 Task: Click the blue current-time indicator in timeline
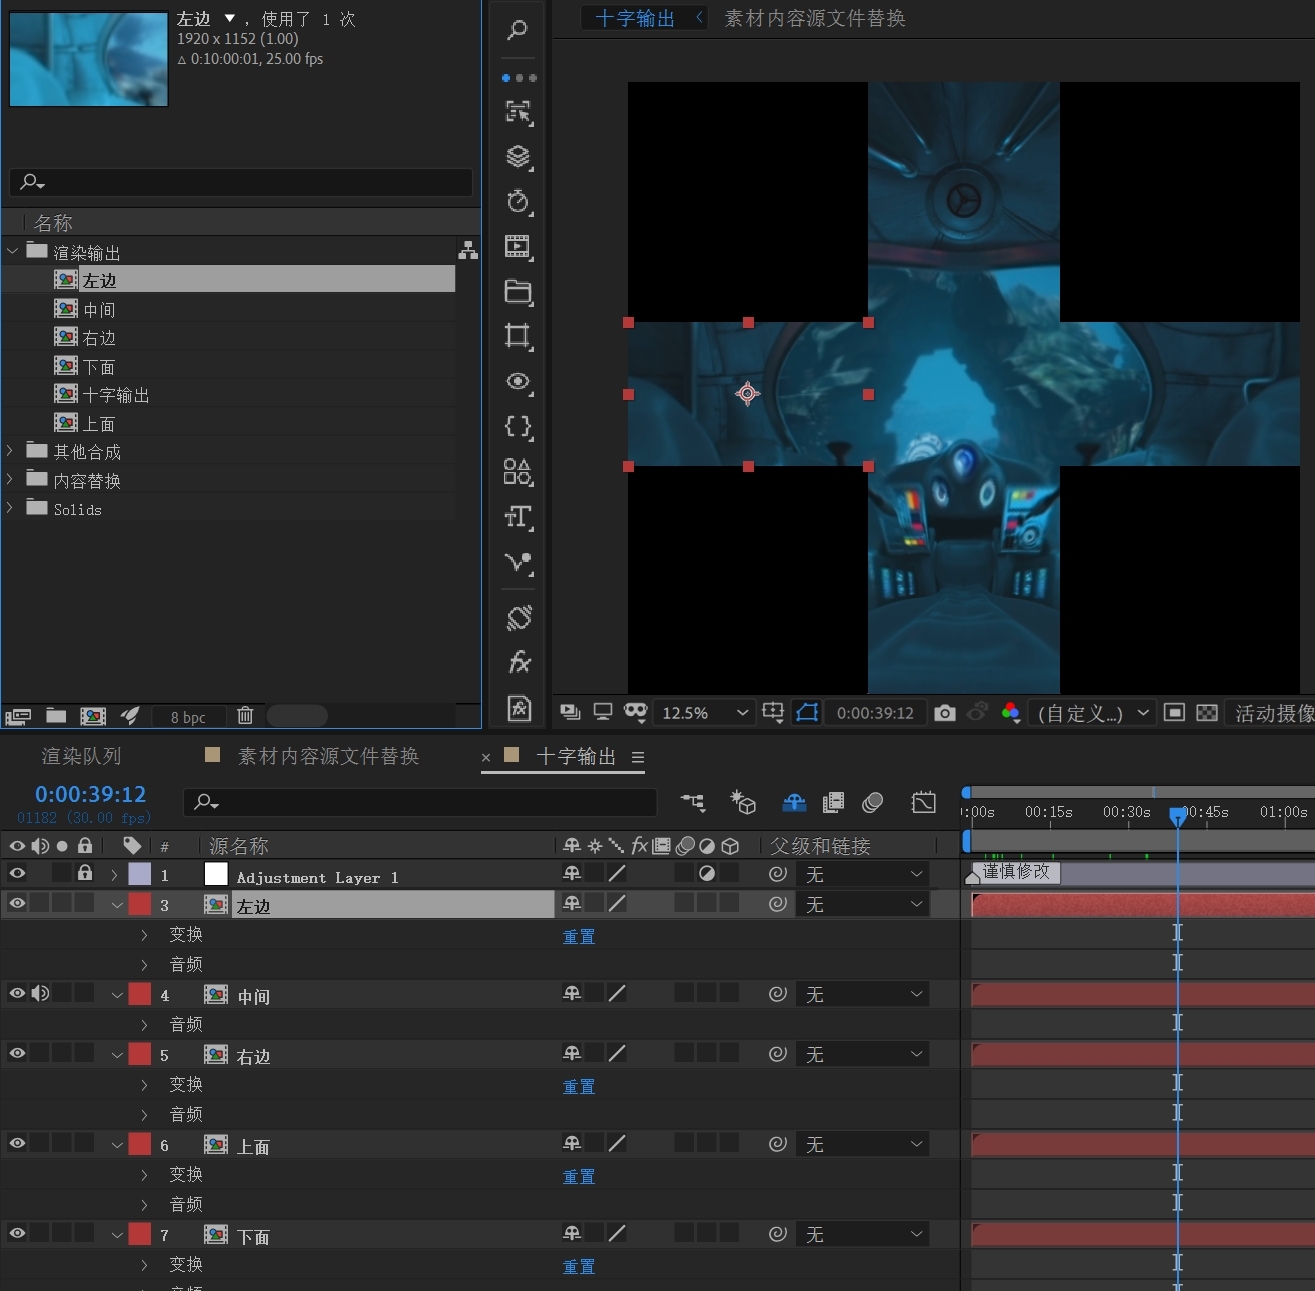(x=1178, y=815)
